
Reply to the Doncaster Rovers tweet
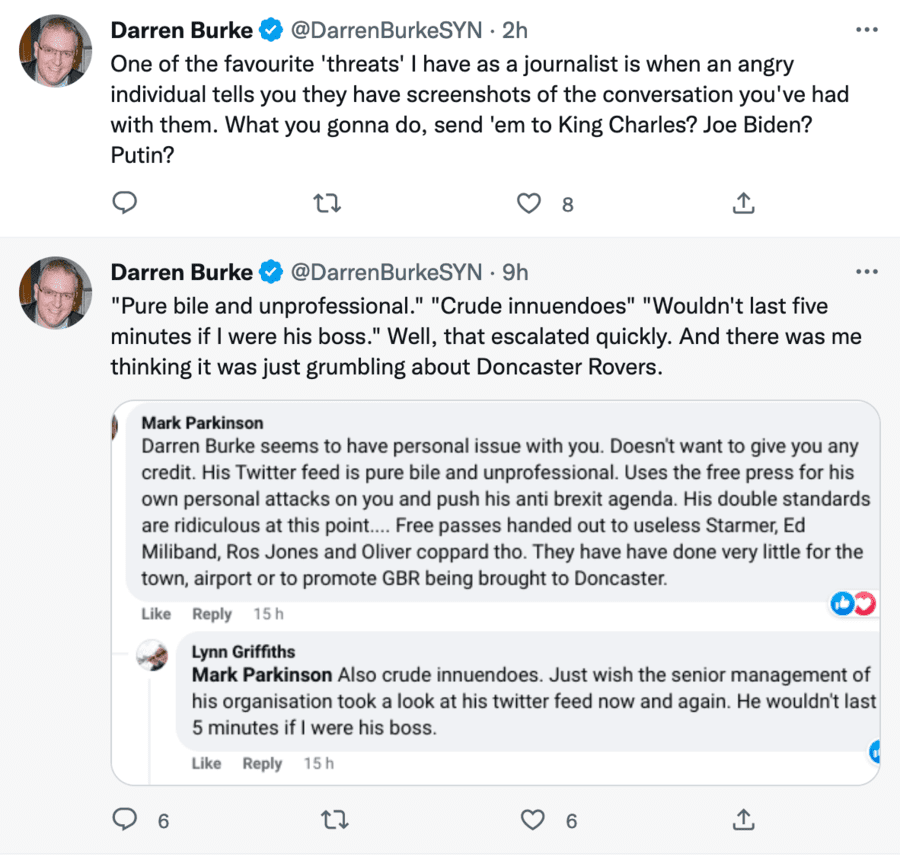(x=124, y=821)
